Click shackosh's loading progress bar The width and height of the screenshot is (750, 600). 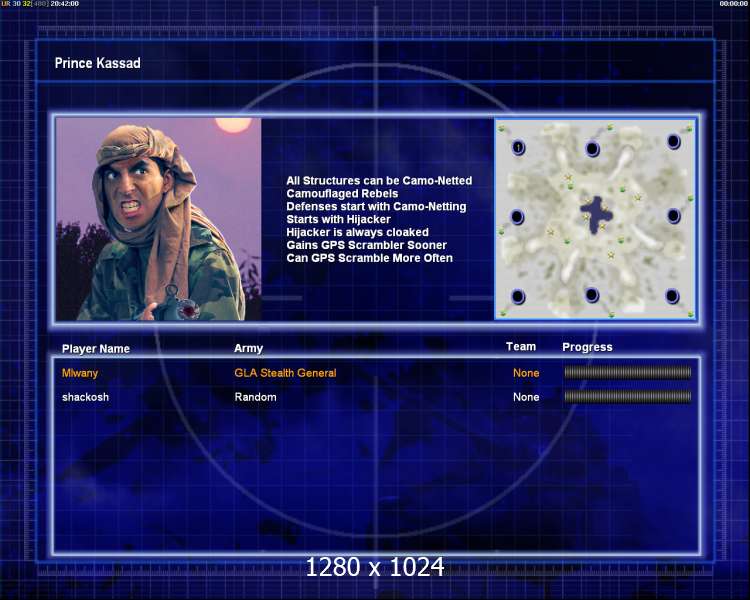tap(628, 396)
